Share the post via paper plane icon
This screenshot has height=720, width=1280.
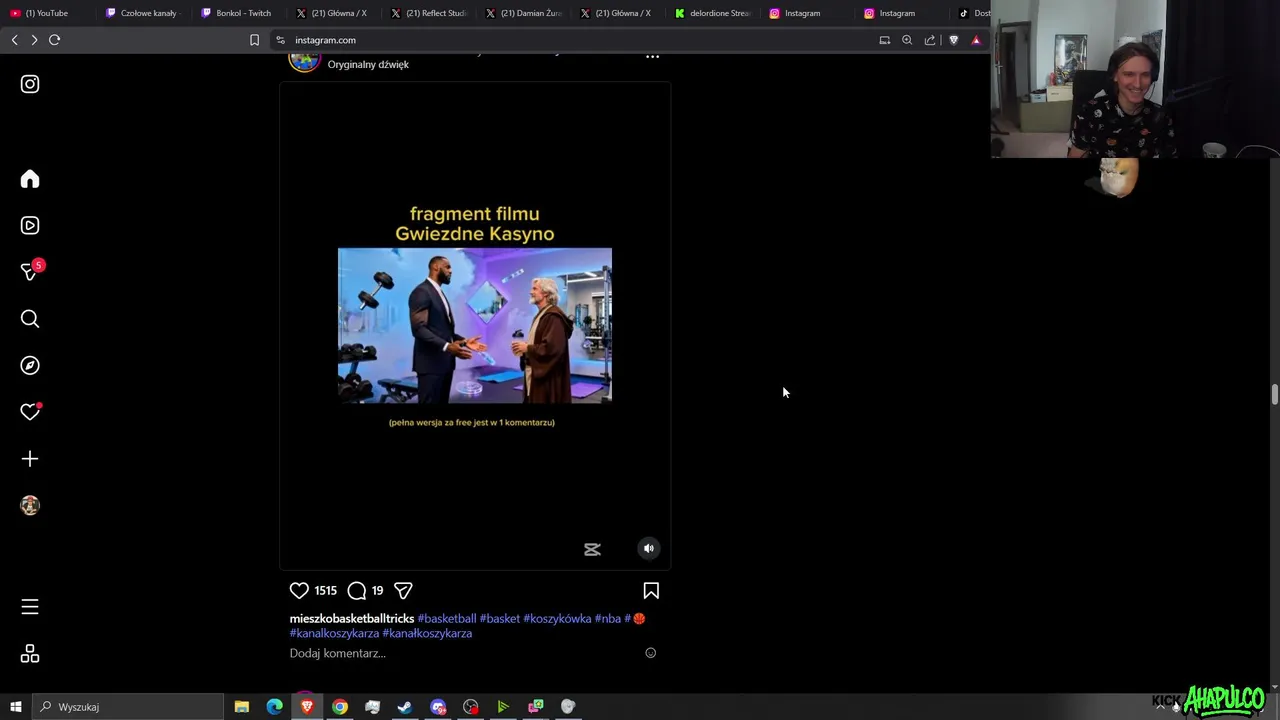point(403,591)
